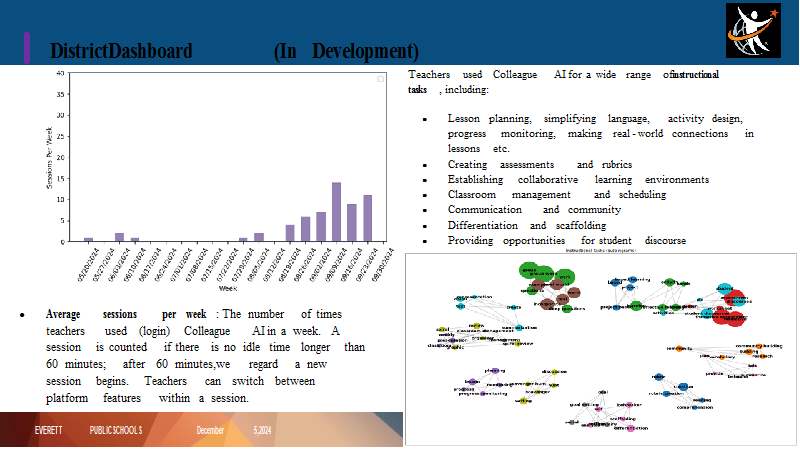Click 'platform features within a session' text
Viewport: 800px width, 450px height.
tap(147, 398)
